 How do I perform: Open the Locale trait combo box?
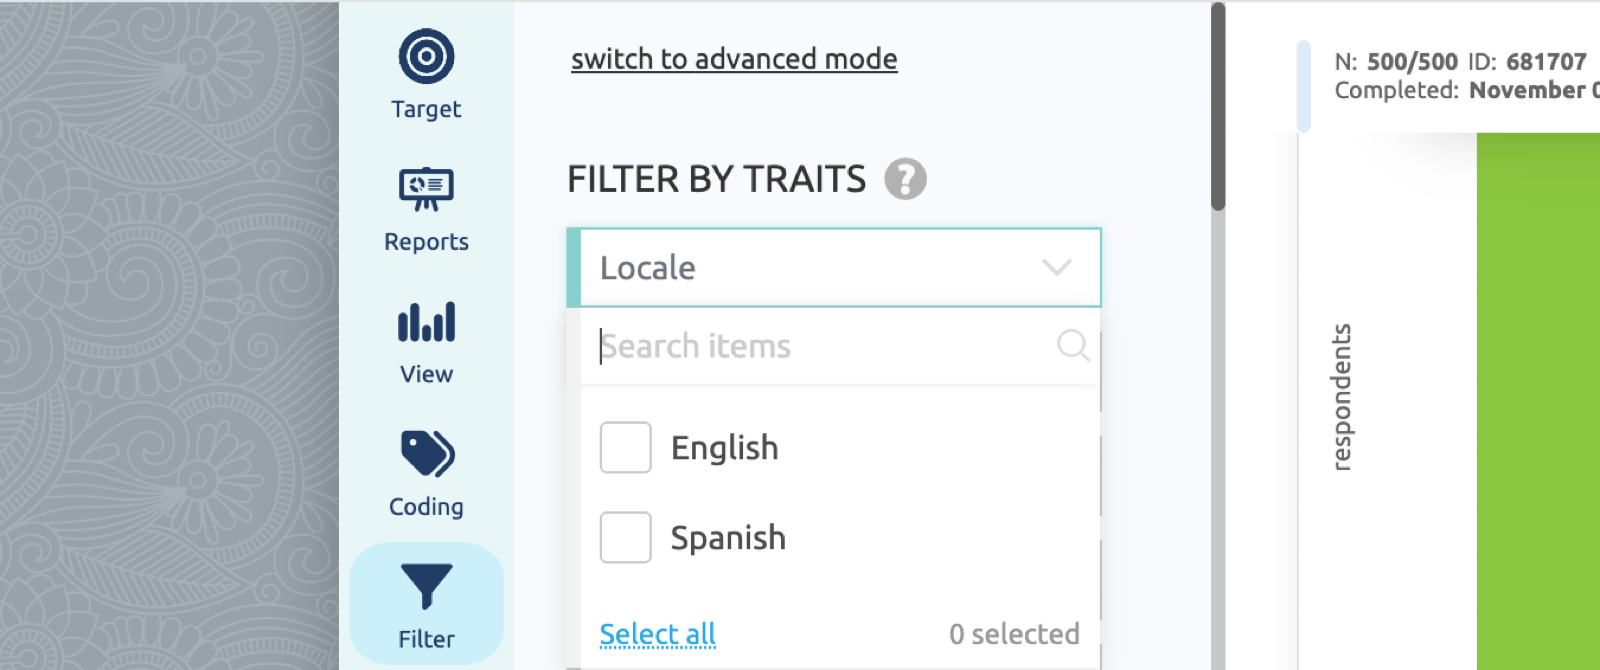834,267
